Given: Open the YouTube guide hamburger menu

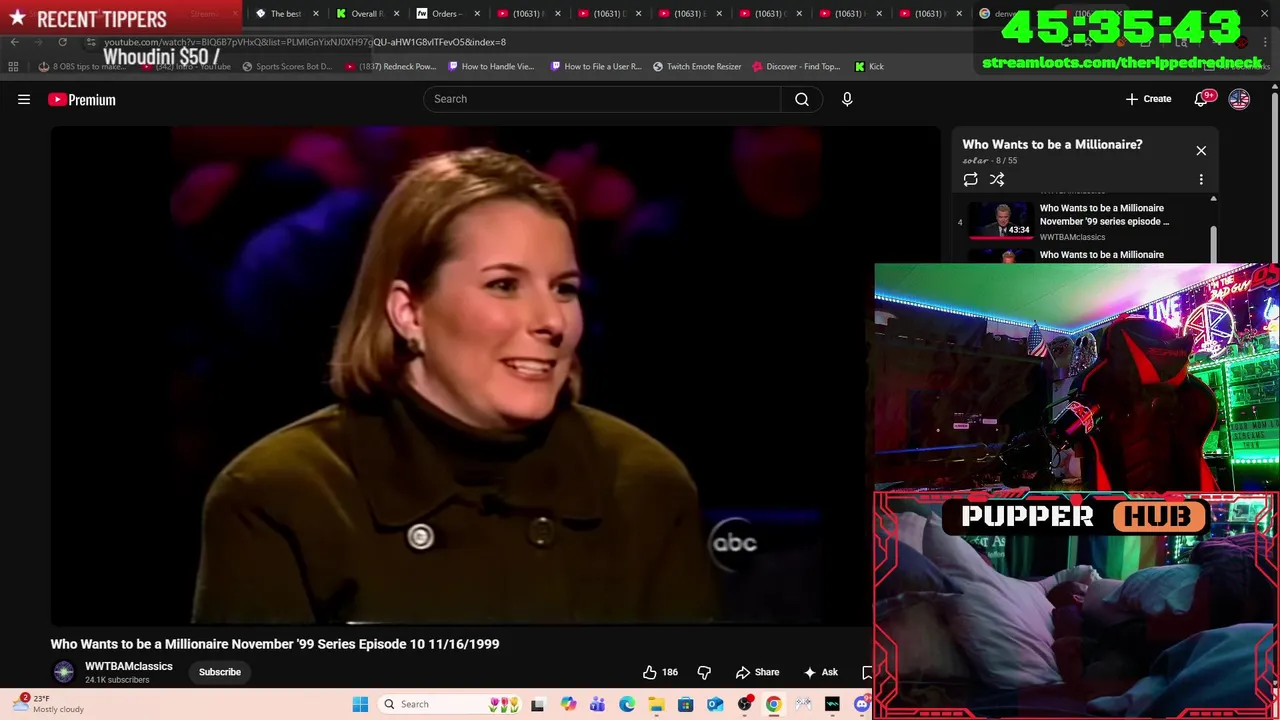Looking at the screenshot, I should click(x=24, y=99).
